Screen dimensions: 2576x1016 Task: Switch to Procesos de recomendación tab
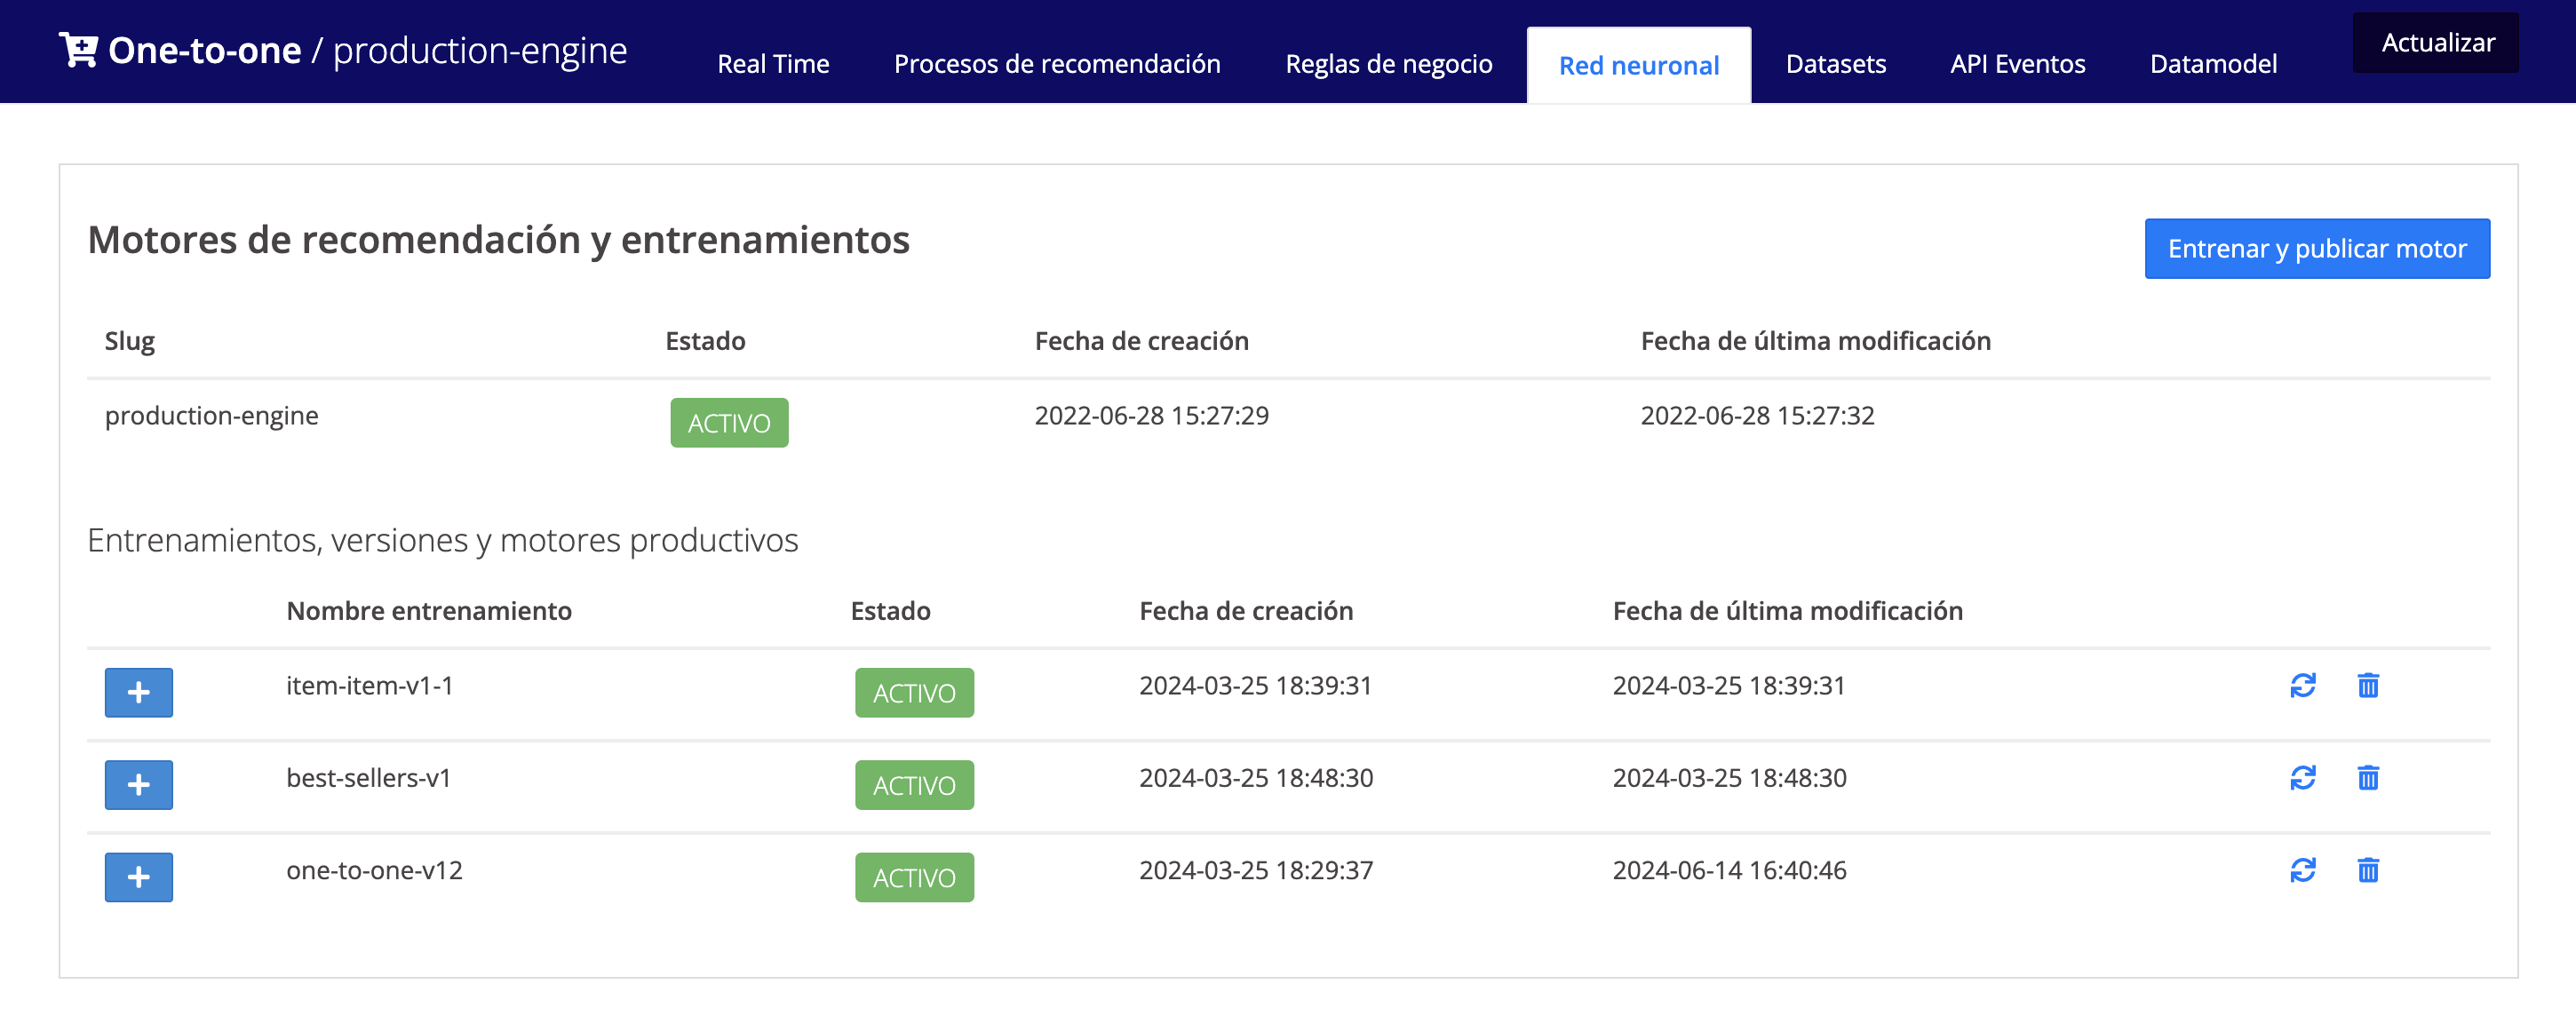coord(1056,64)
